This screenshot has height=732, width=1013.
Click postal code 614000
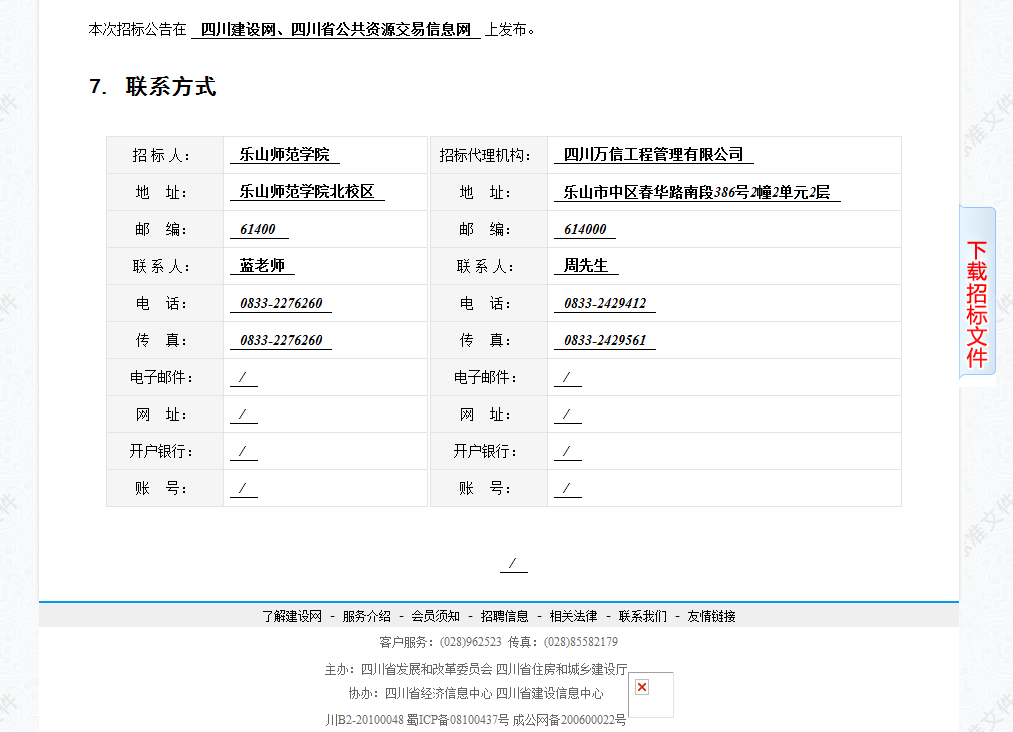[x=585, y=229]
